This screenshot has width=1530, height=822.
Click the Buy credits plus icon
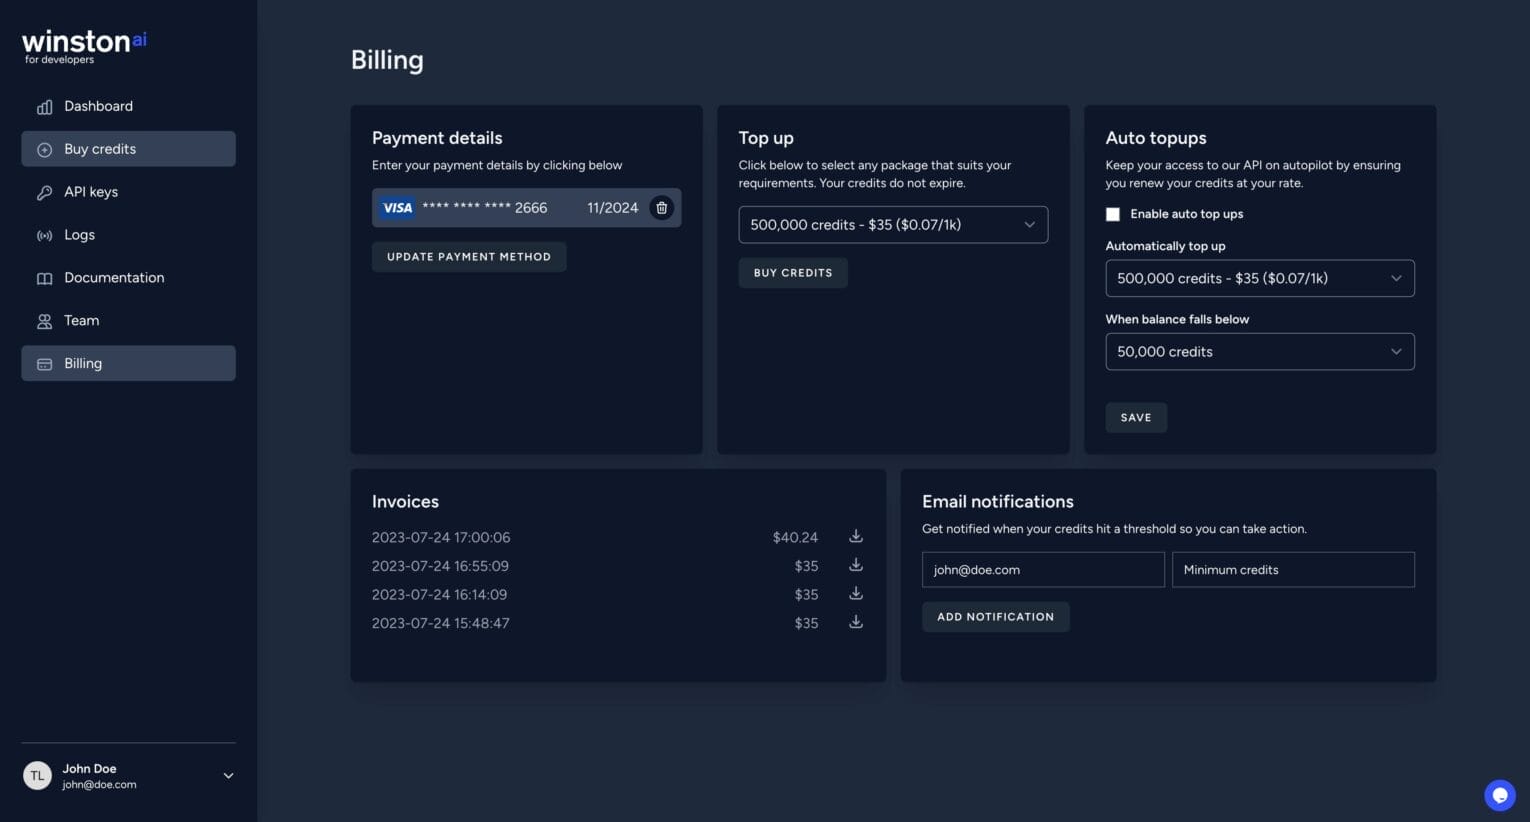pyautogui.click(x=44, y=149)
